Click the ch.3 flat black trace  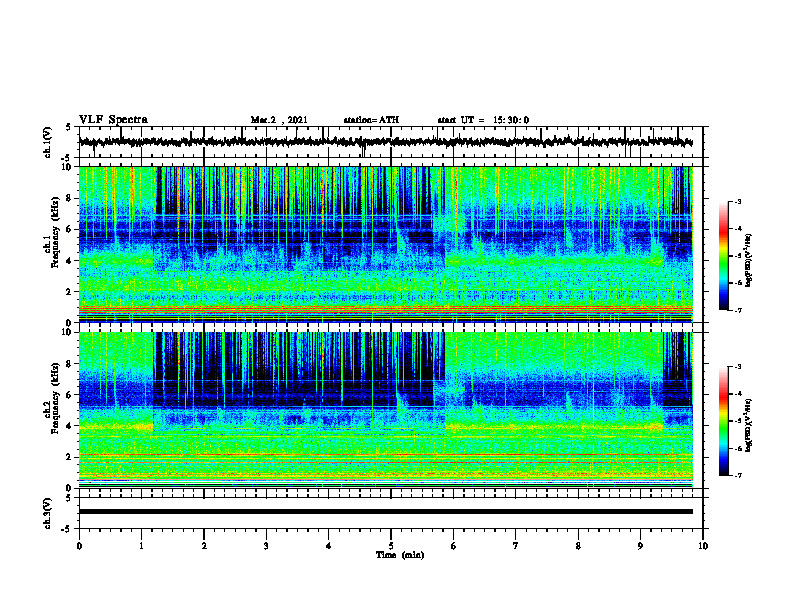pos(385,512)
